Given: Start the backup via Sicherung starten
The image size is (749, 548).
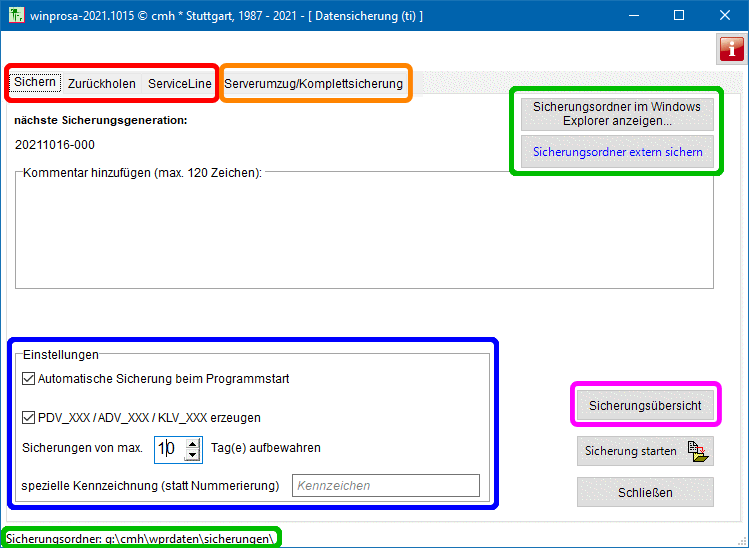Looking at the screenshot, I should pyautogui.click(x=645, y=451).
